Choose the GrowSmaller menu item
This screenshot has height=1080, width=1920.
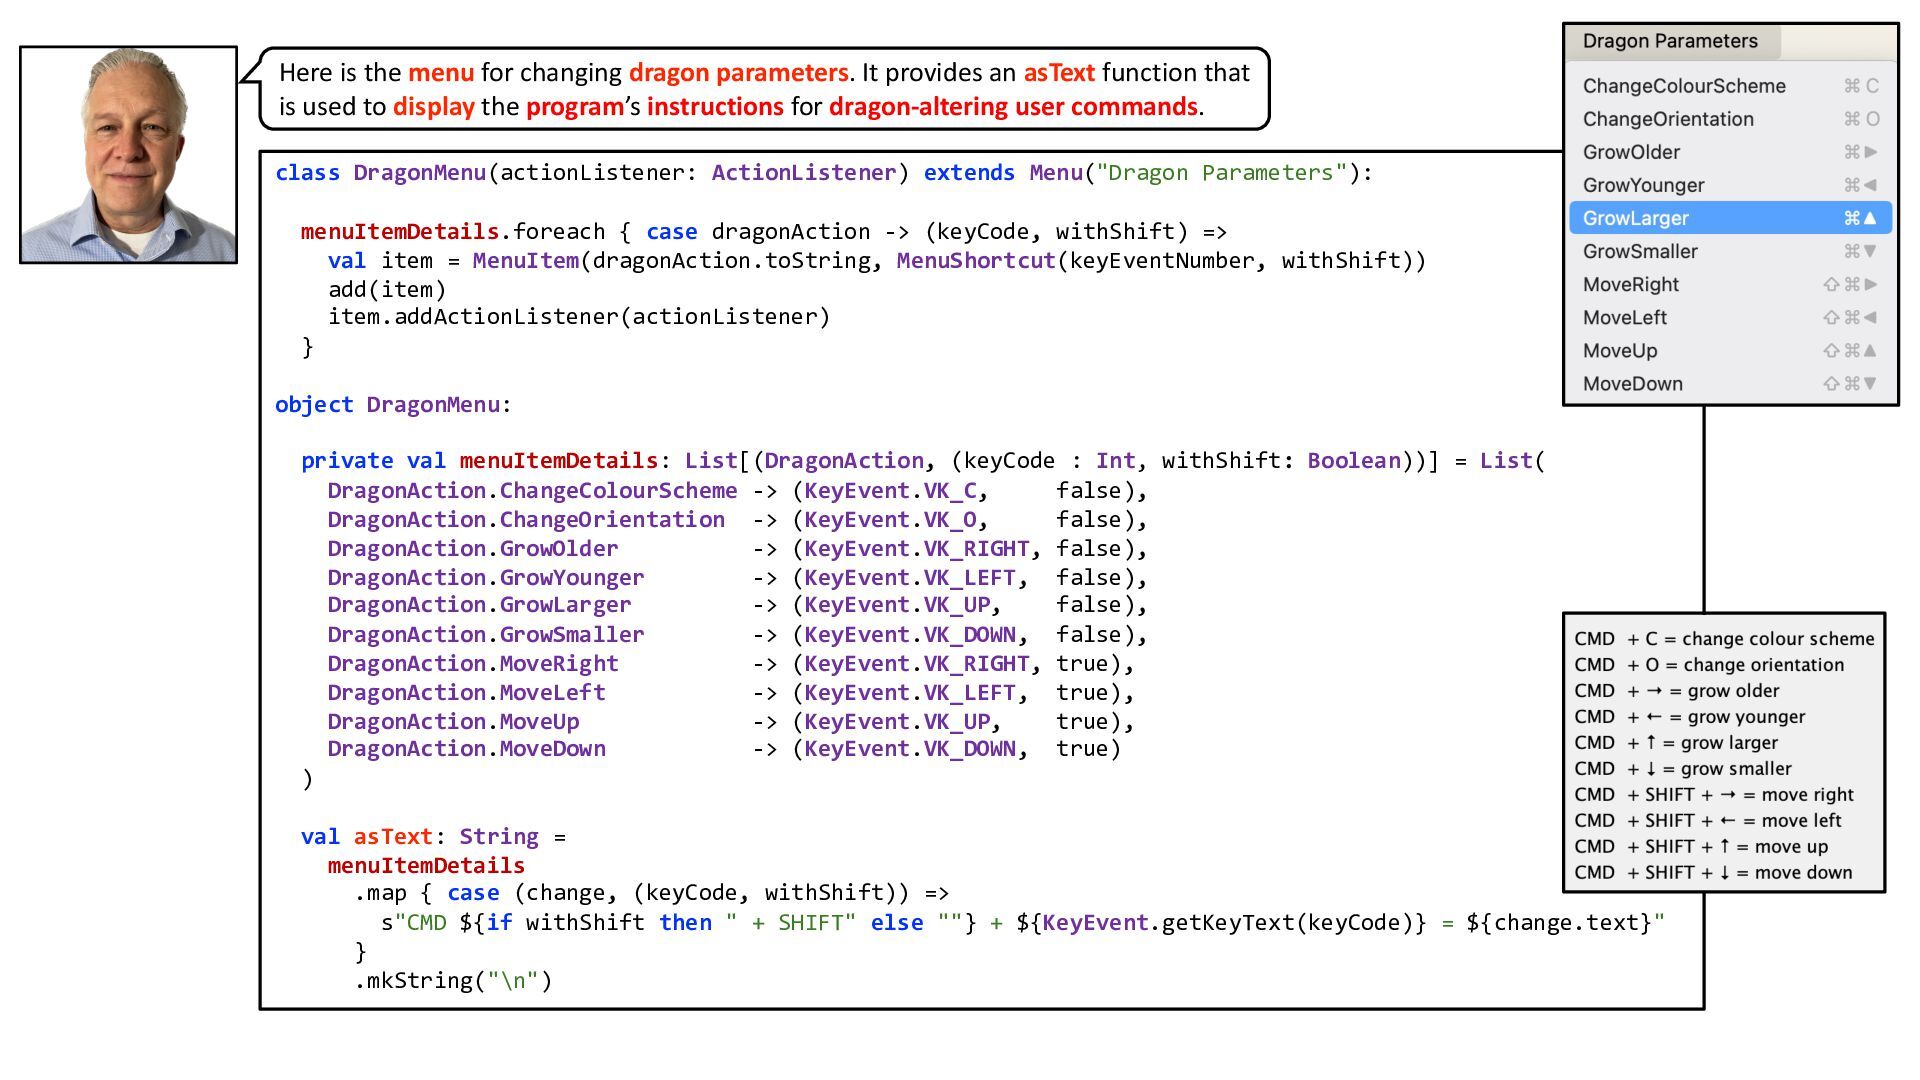[1640, 251]
